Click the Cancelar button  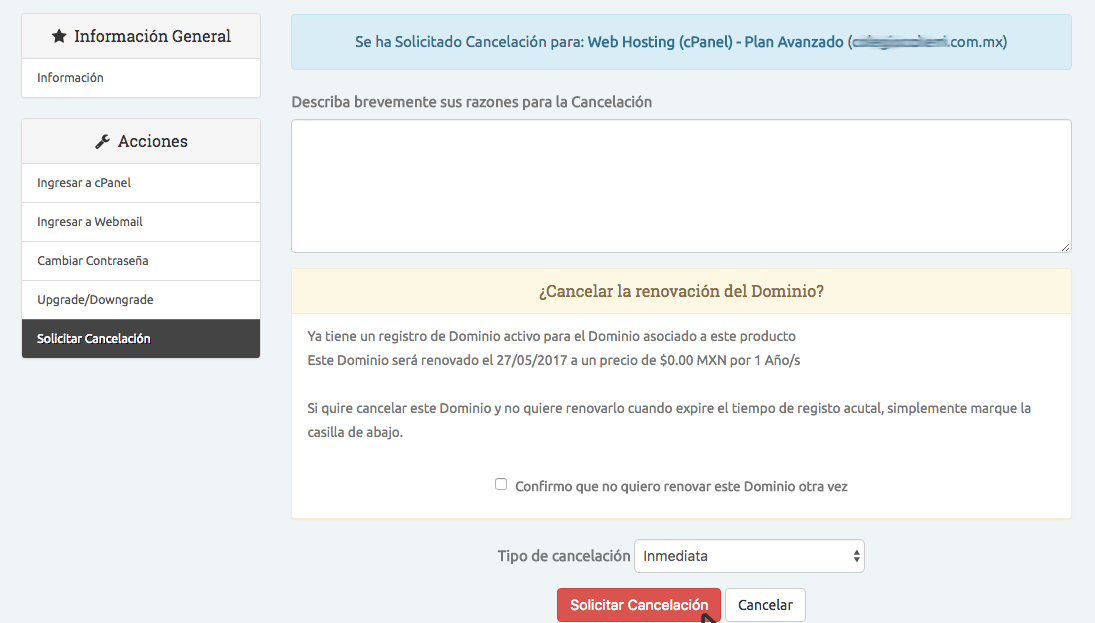point(765,605)
